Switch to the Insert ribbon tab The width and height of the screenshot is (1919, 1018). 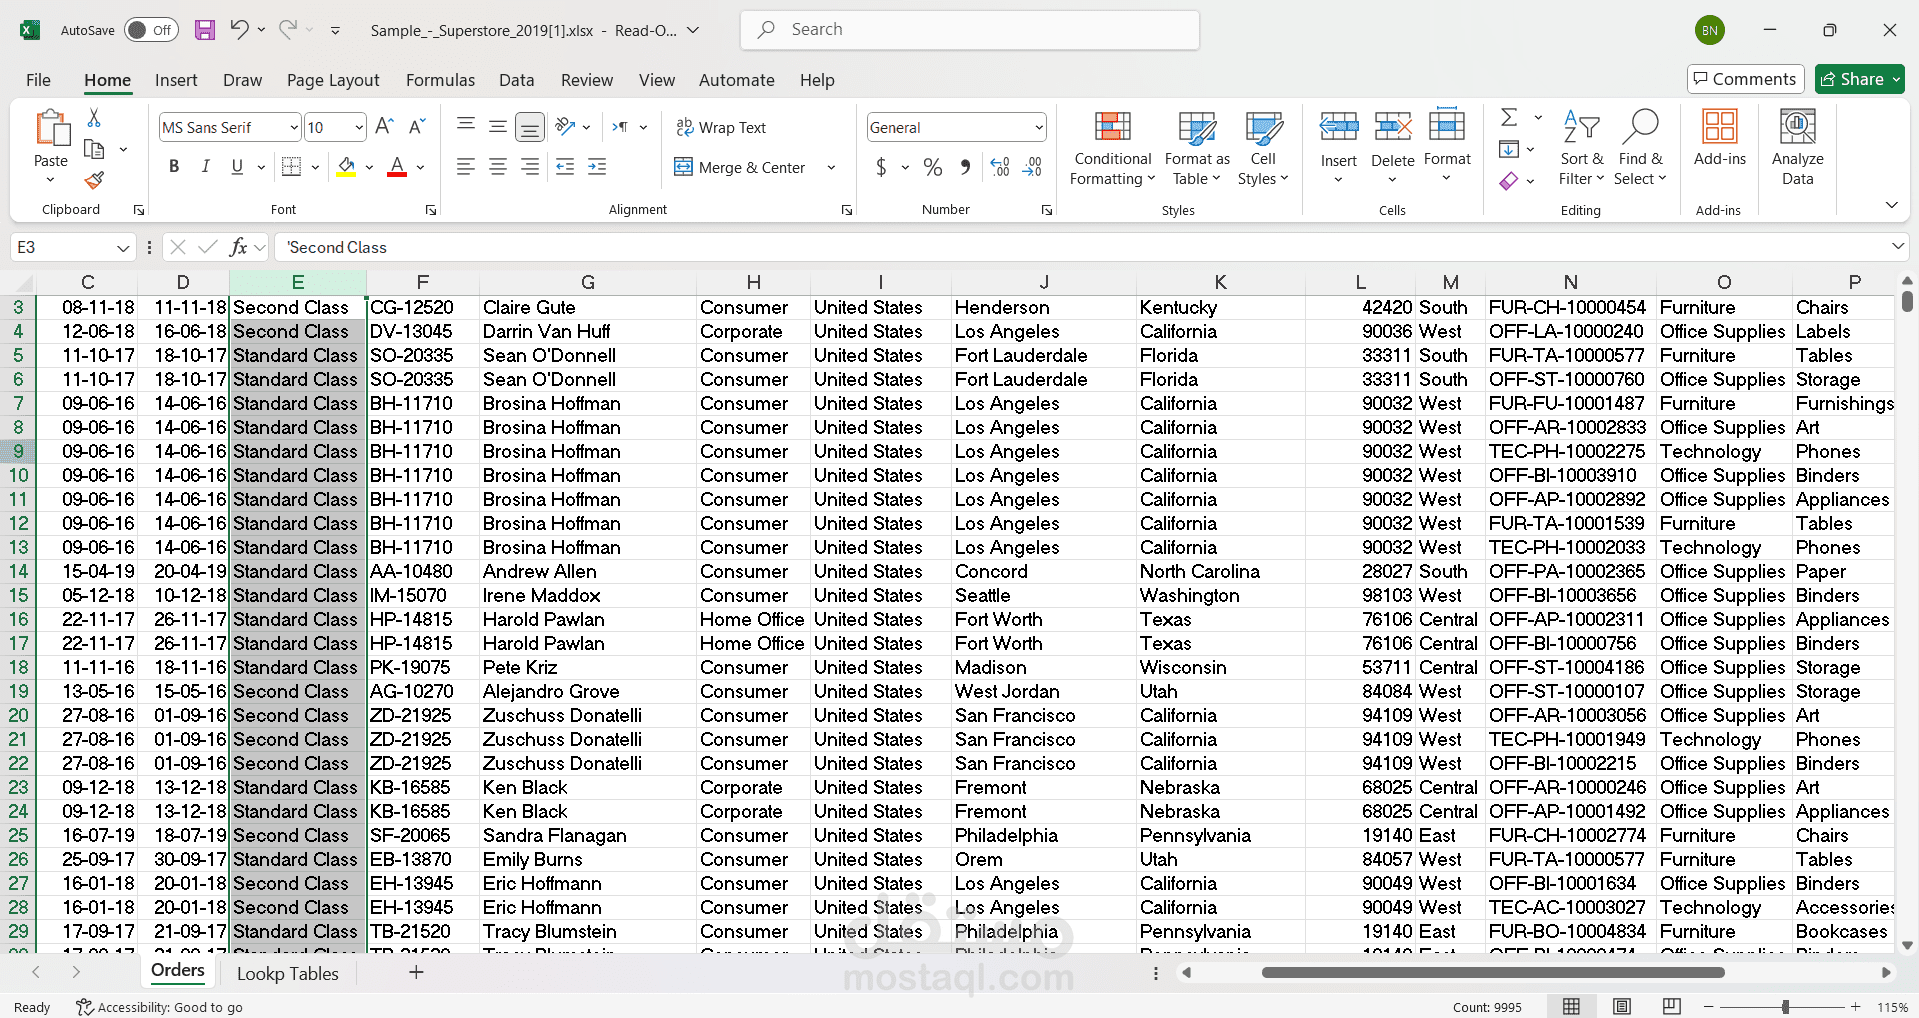point(176,80)
